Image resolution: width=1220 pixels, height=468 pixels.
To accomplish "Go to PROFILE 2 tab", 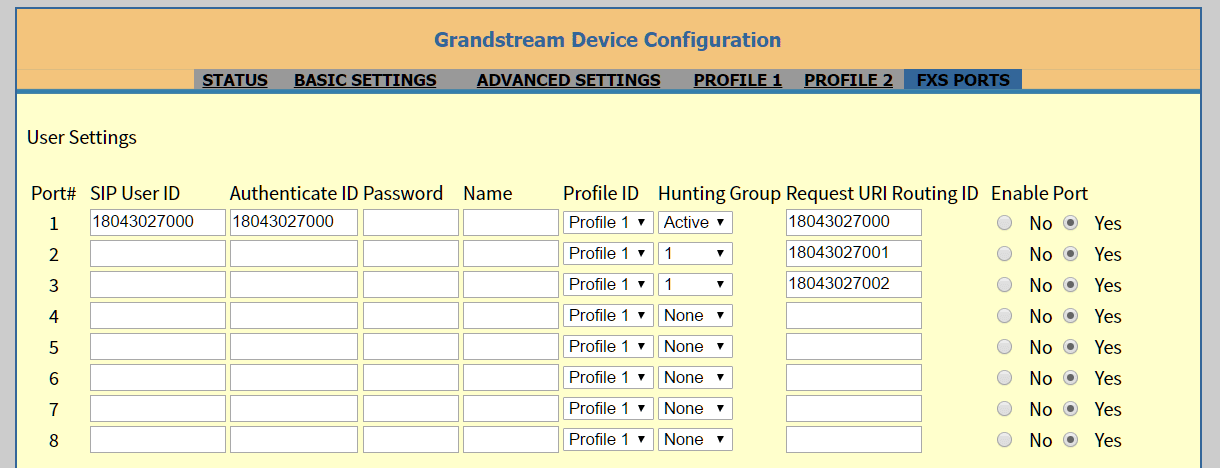I will pos(848,80).
